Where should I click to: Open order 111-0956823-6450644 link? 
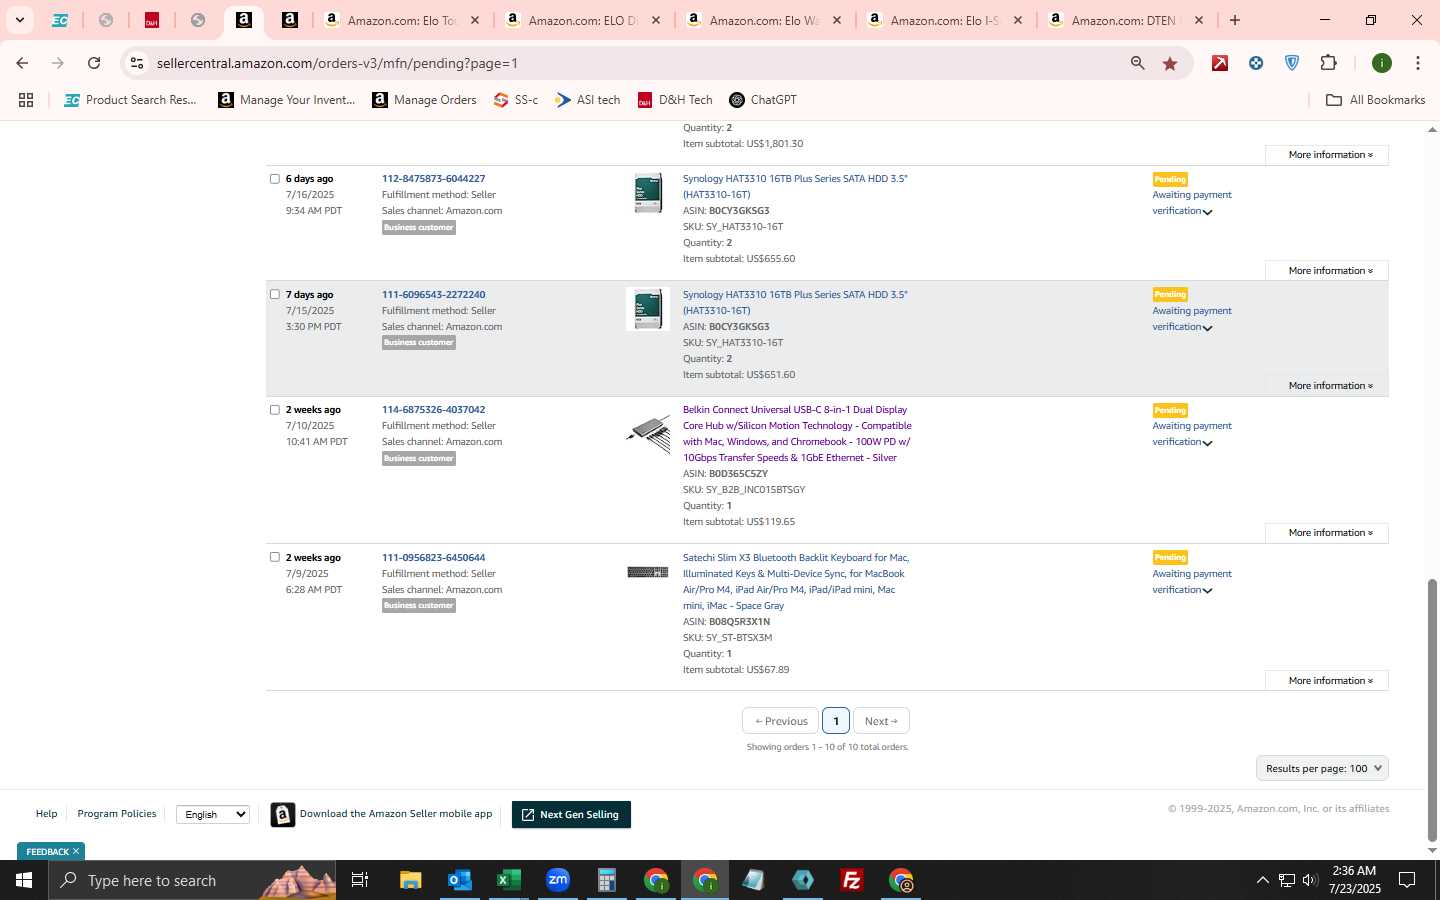click(x=433, y=558)
